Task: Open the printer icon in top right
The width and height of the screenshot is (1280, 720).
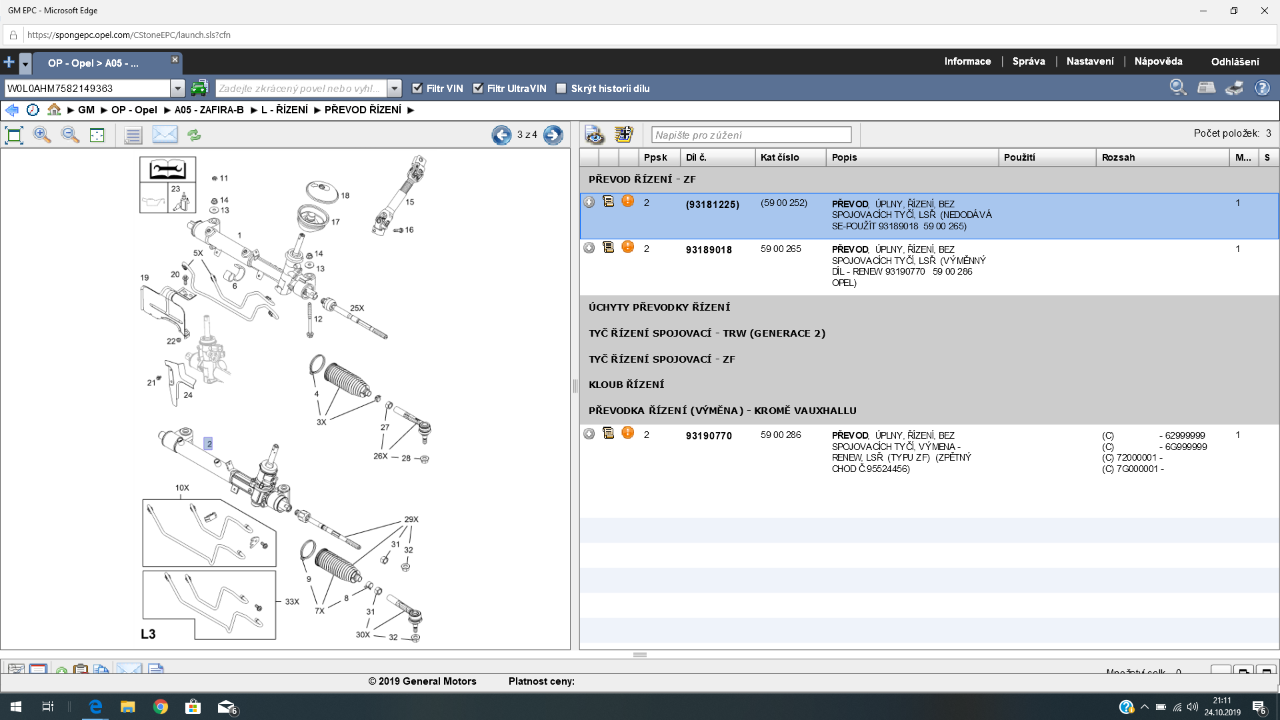Action: (1235, 88)
